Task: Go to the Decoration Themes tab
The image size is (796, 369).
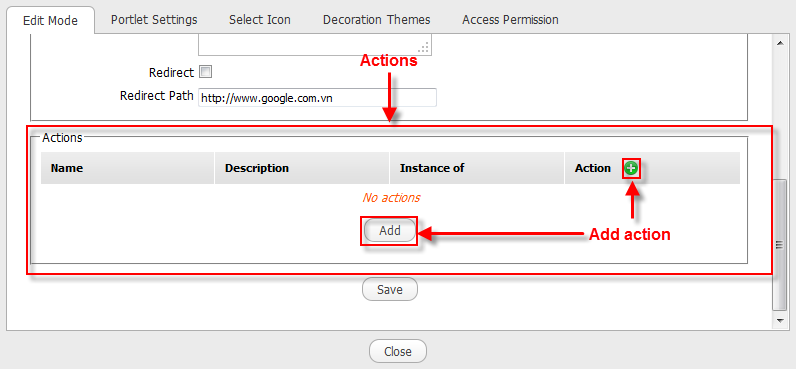Action: pos(376,20)
